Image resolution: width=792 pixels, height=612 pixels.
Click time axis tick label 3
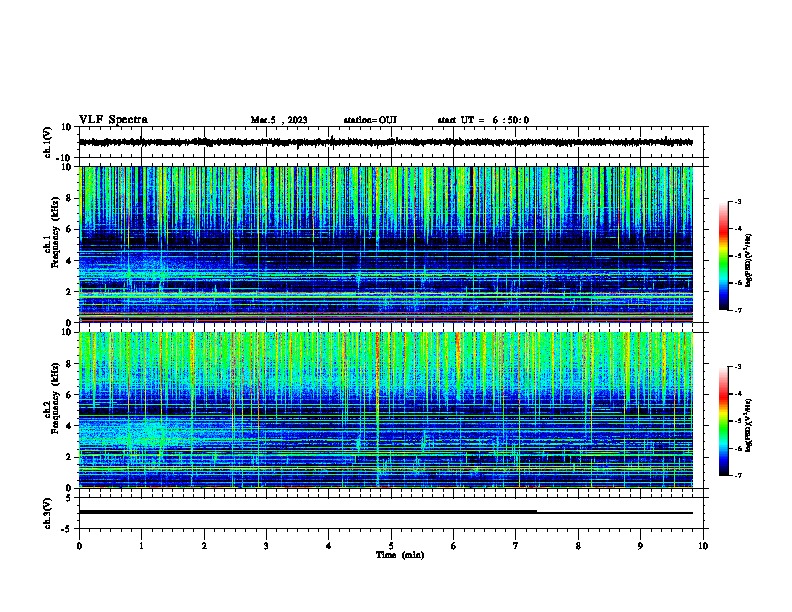pyautogui.click(x=266, y=545)
